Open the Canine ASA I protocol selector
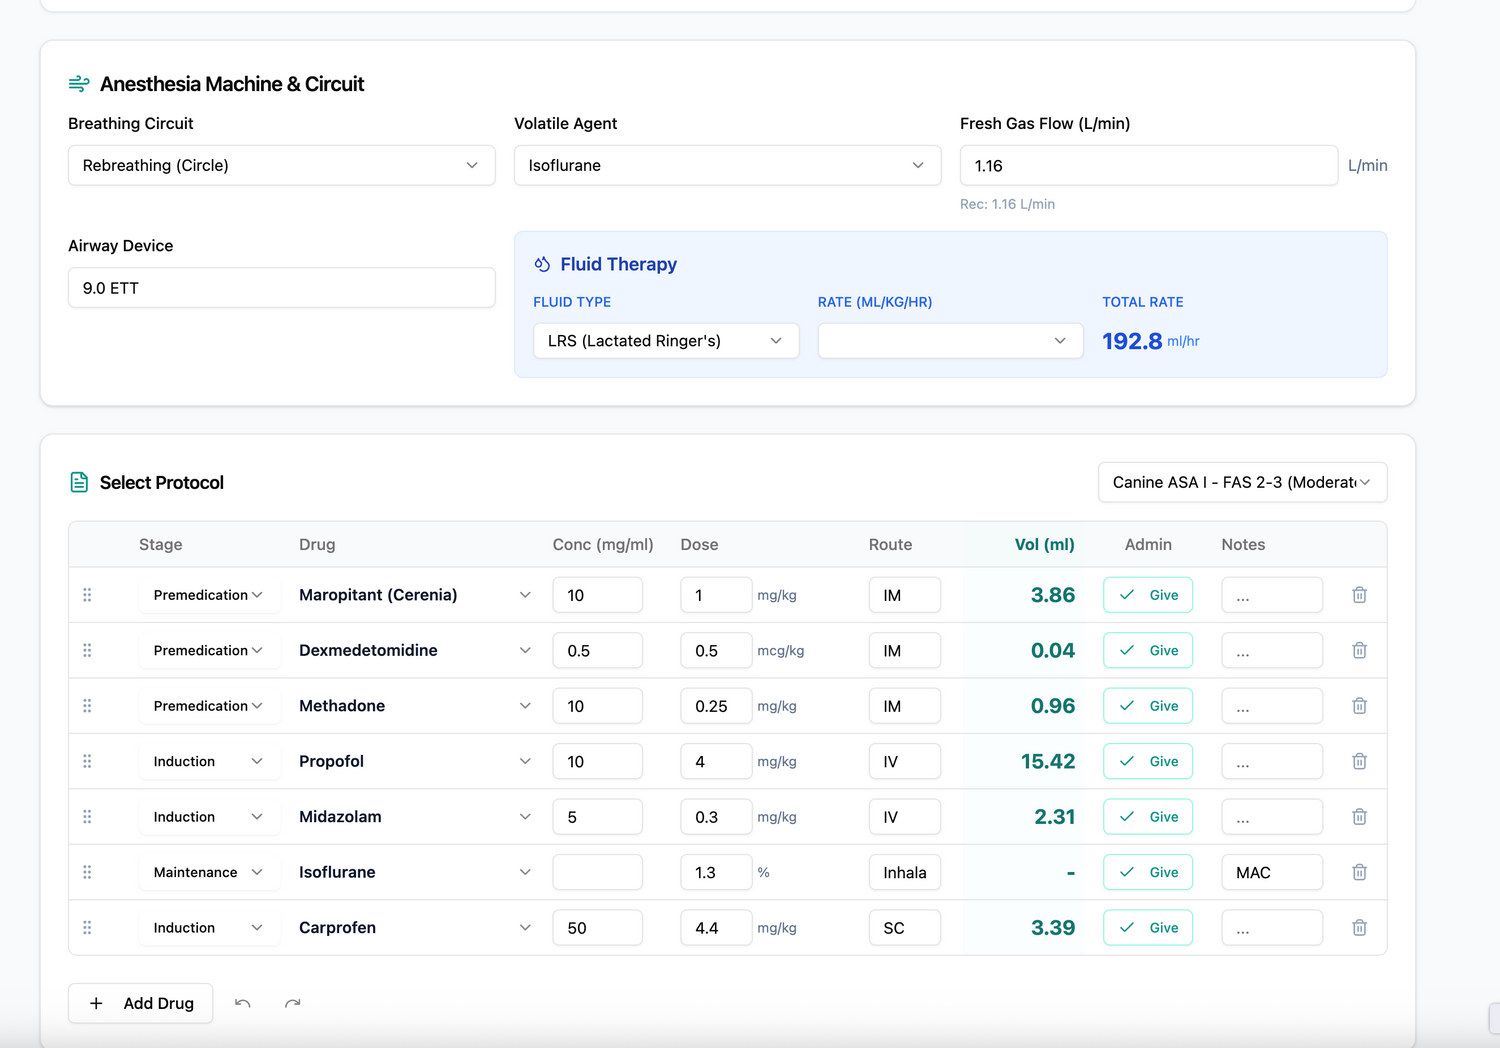1500x1048 pixels. click(1241, 482)
